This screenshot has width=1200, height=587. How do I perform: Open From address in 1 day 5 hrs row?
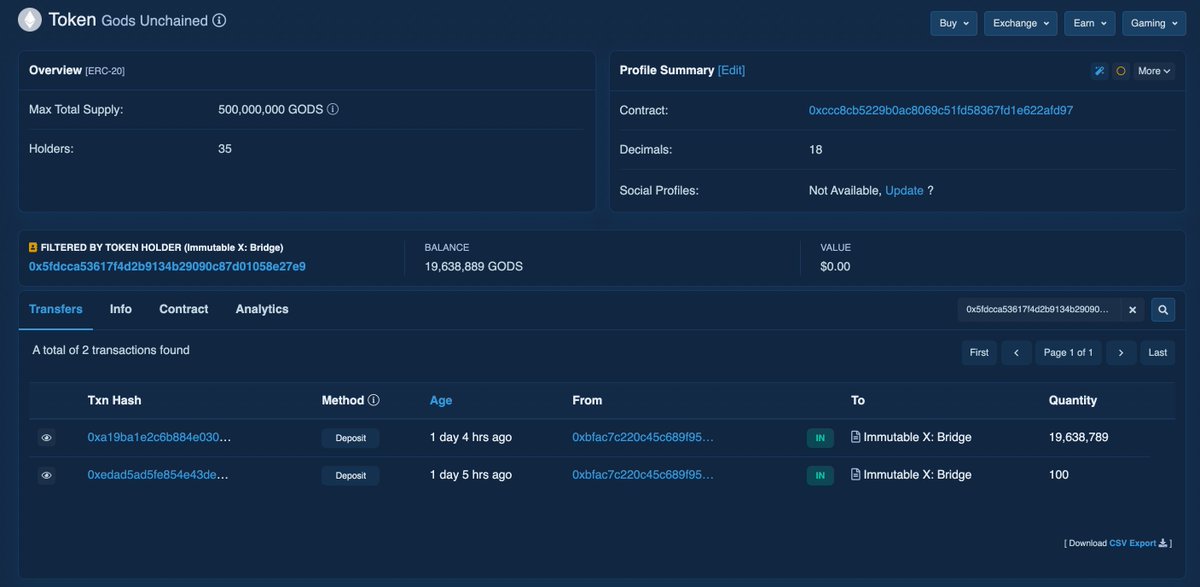click(x=643, y=475)
